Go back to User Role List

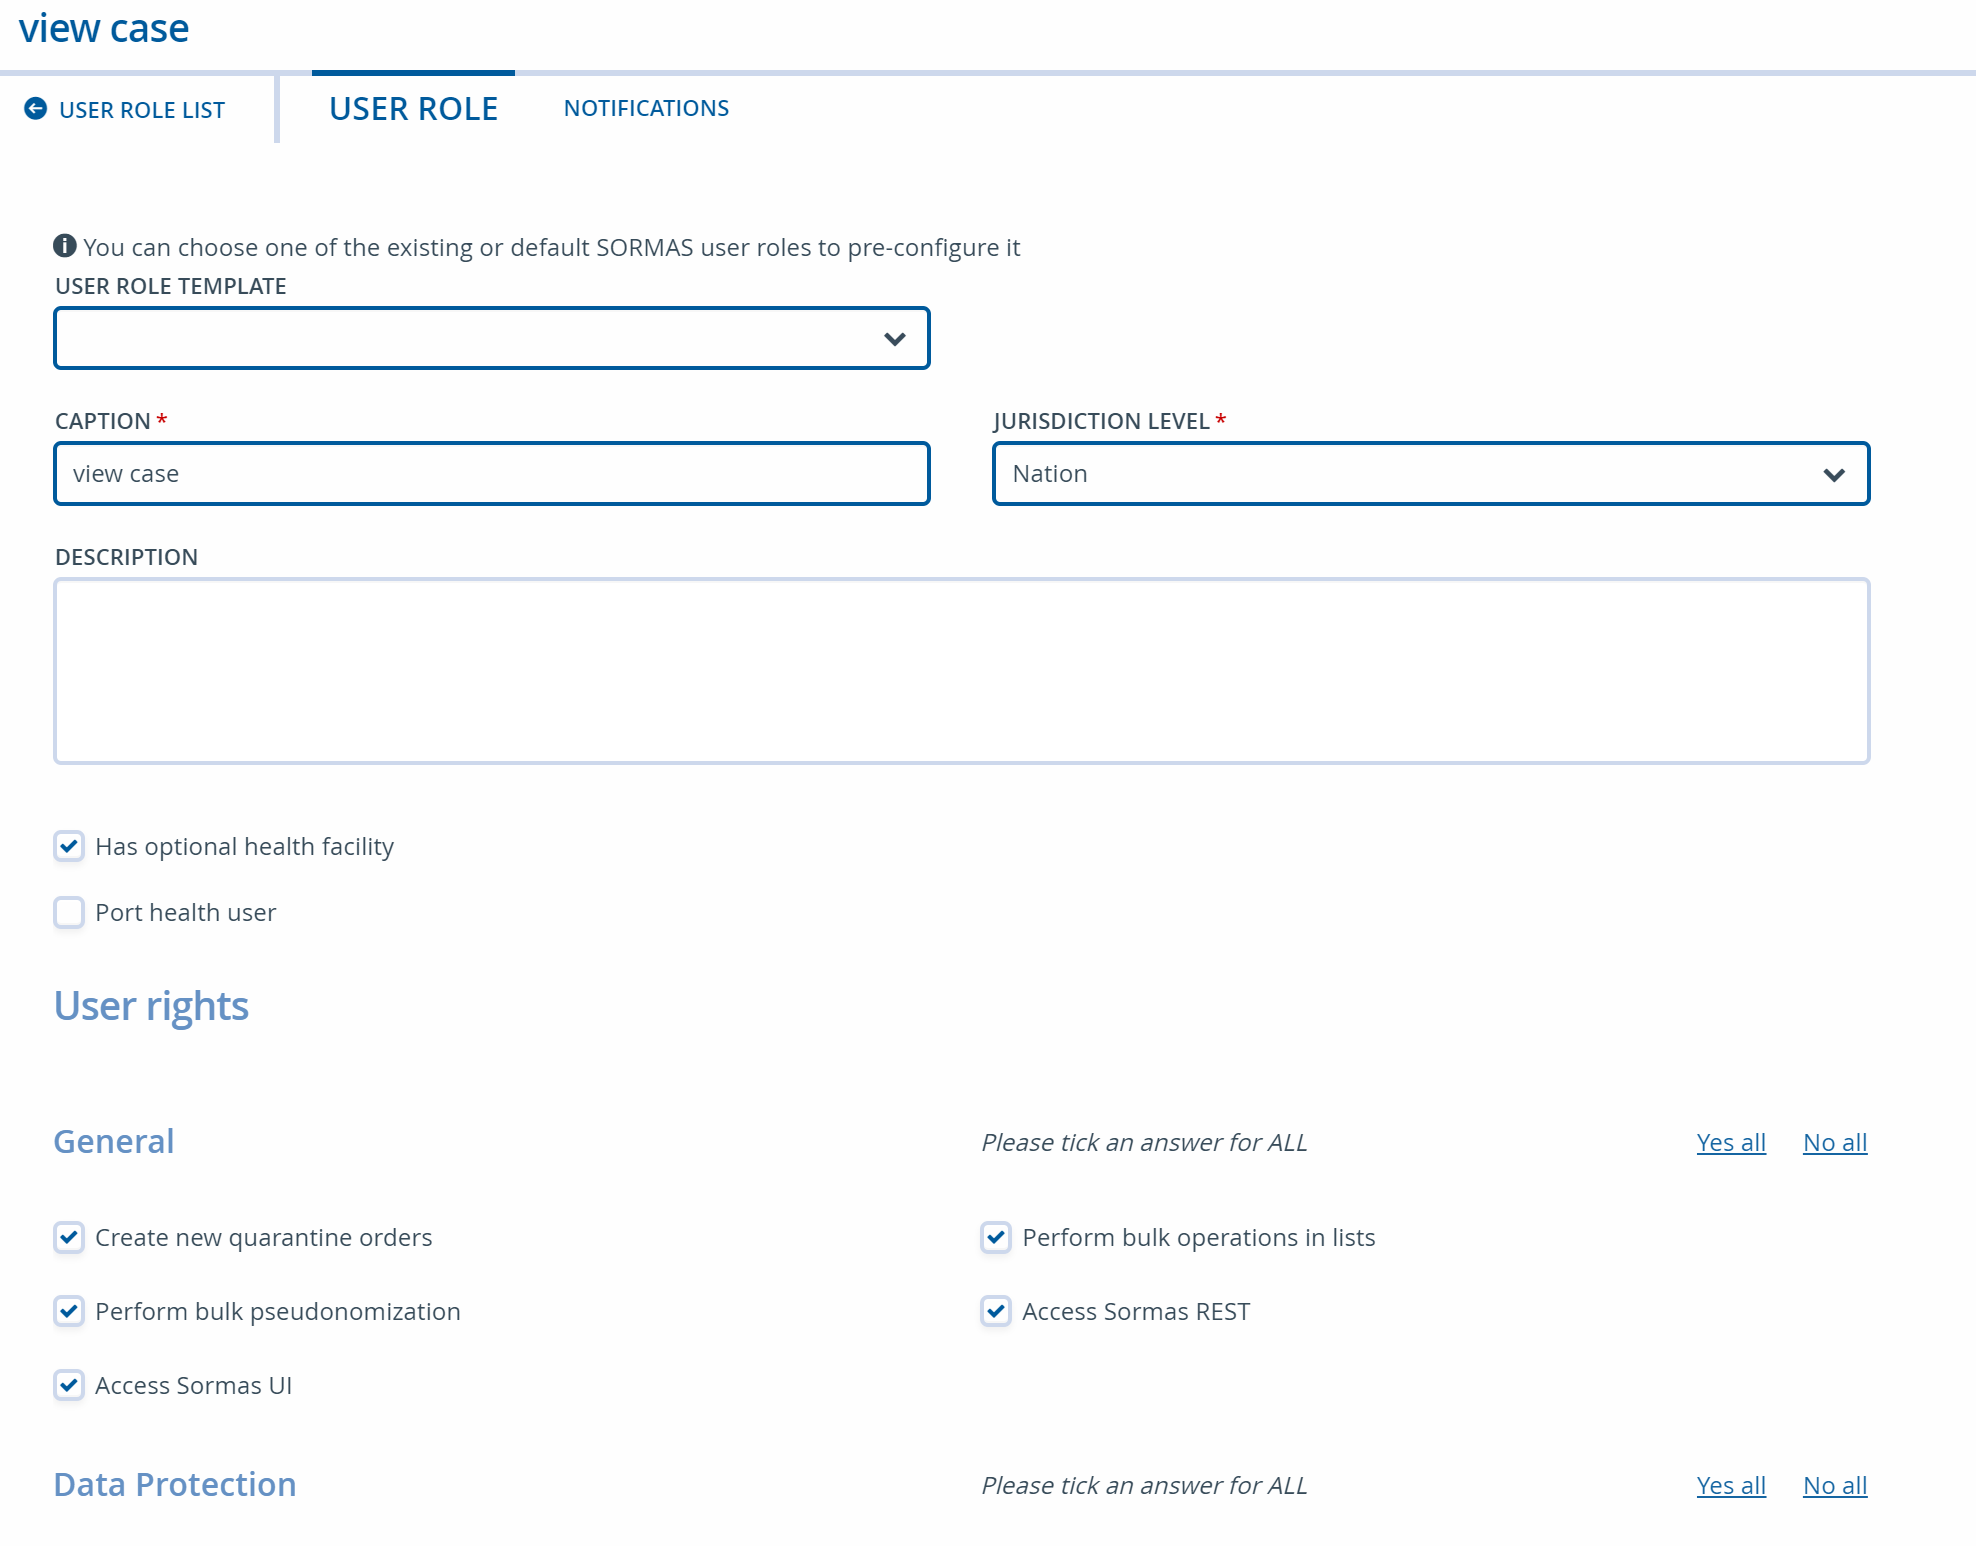click(x=141, y=110)
